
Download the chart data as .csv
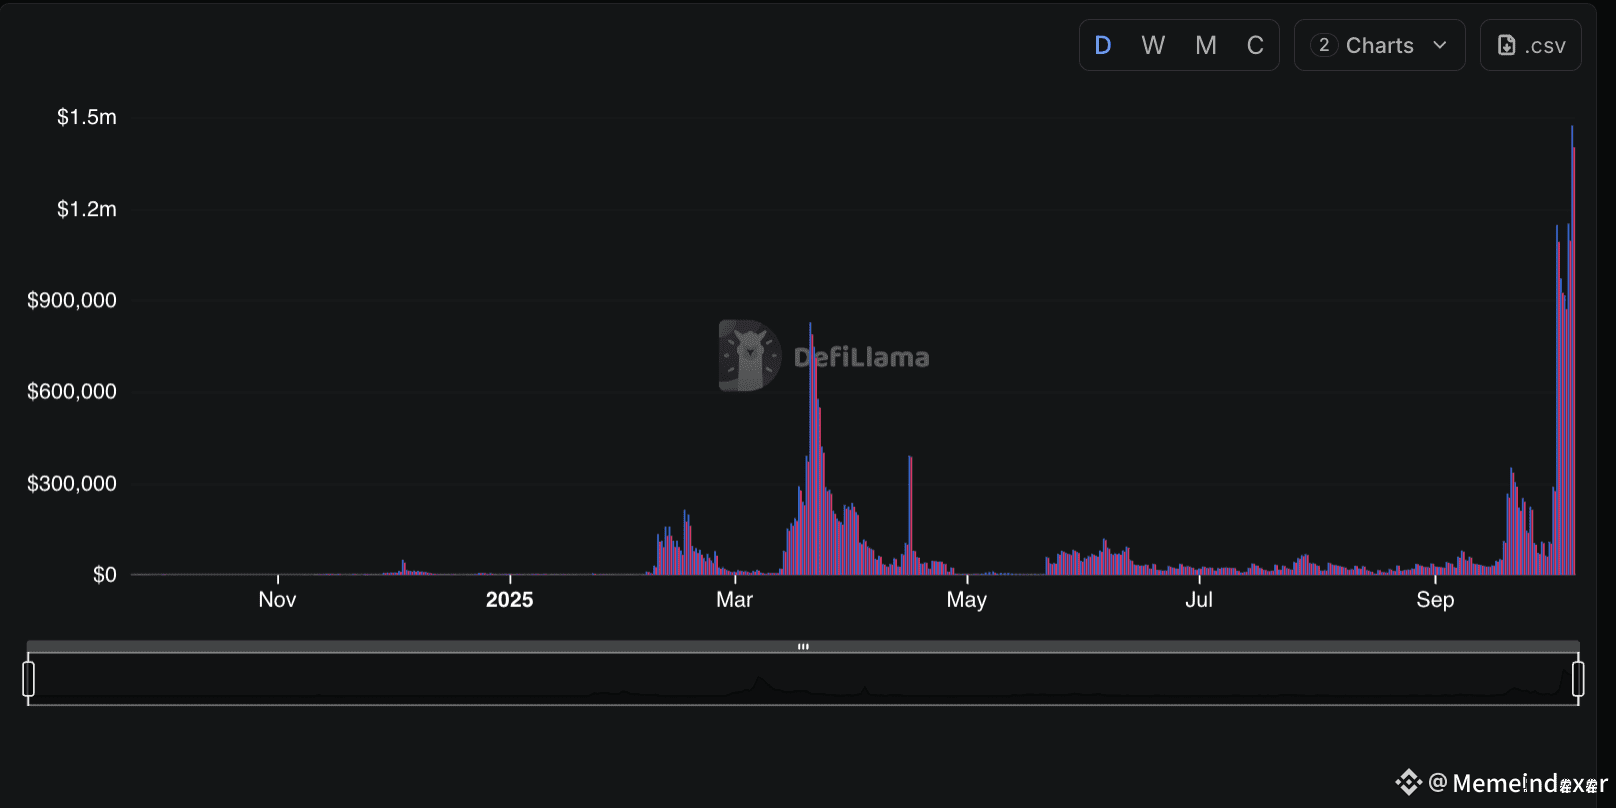coord(1531,45)
